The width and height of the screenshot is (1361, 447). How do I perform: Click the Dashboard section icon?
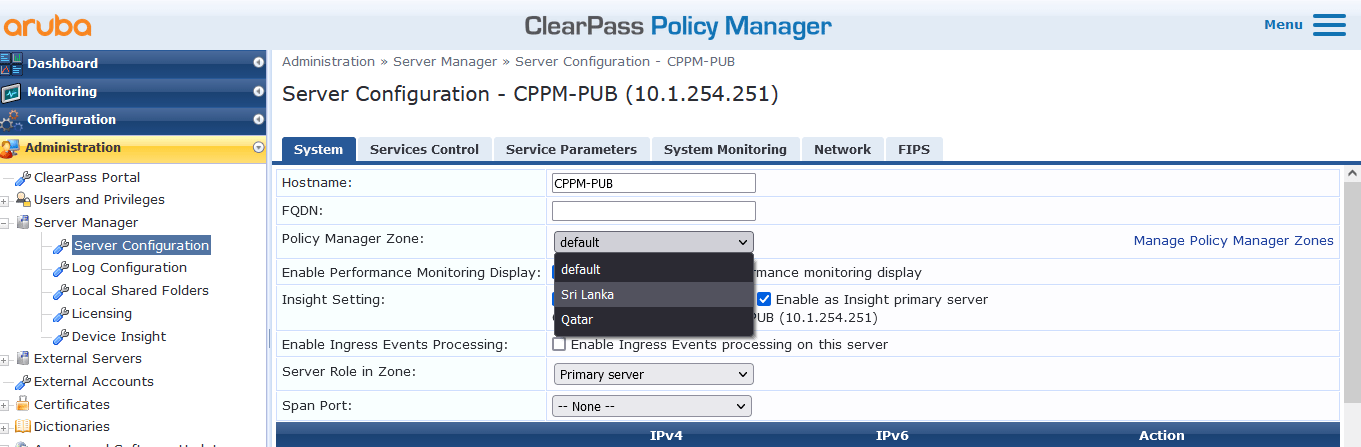[11, 63]
